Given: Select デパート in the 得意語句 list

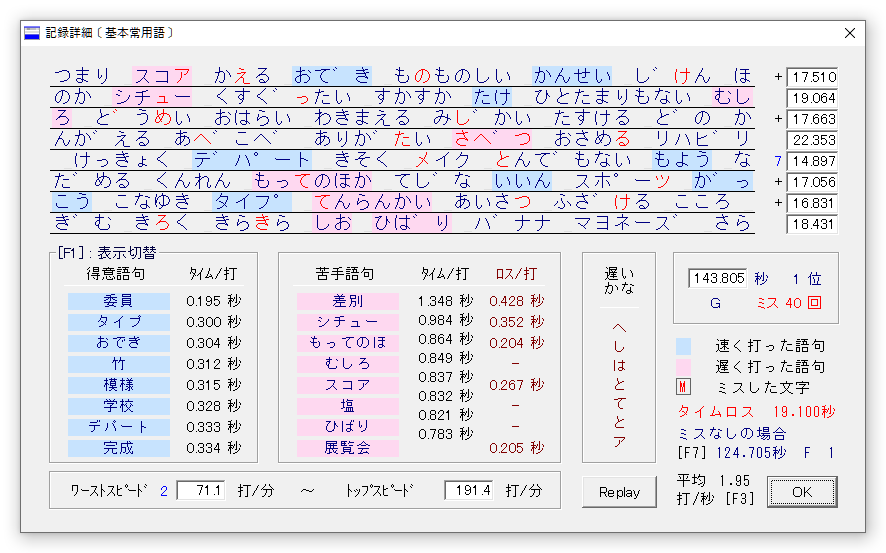Looking at the screenshot, I should coord(119,427).
